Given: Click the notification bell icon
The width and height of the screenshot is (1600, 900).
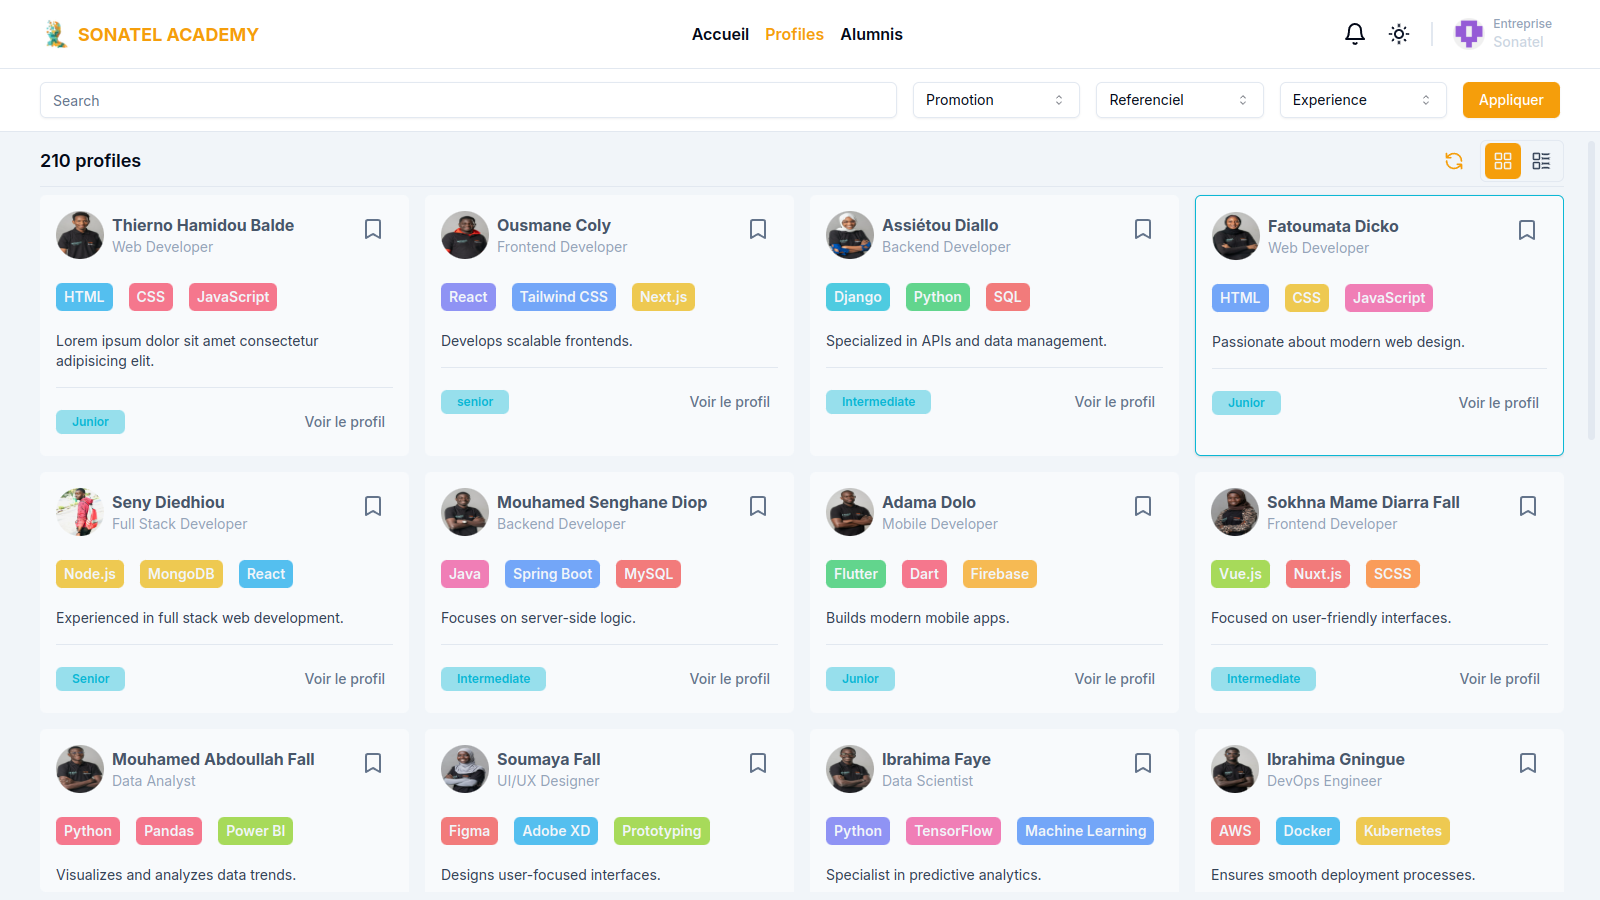Looking at the screenshot, I should coord(1354,33).
